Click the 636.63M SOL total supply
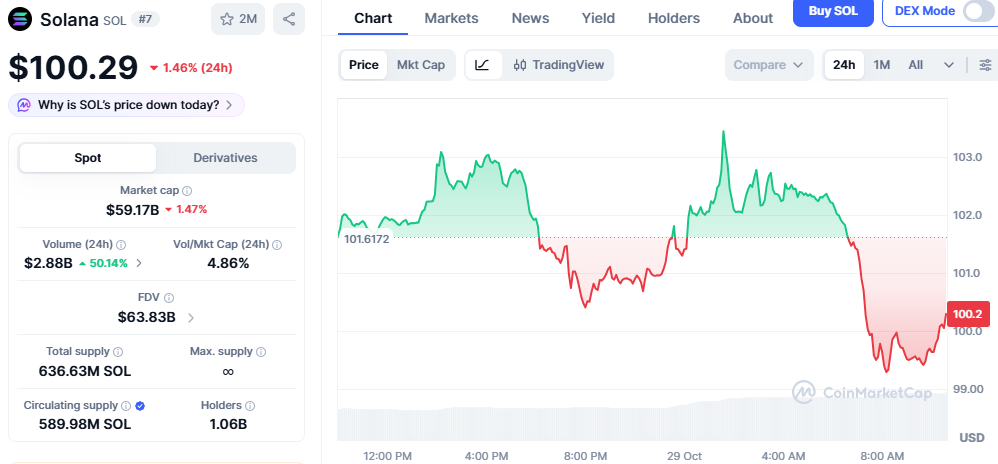The height and width of the screenshot is (464, 998). point(85,370)
